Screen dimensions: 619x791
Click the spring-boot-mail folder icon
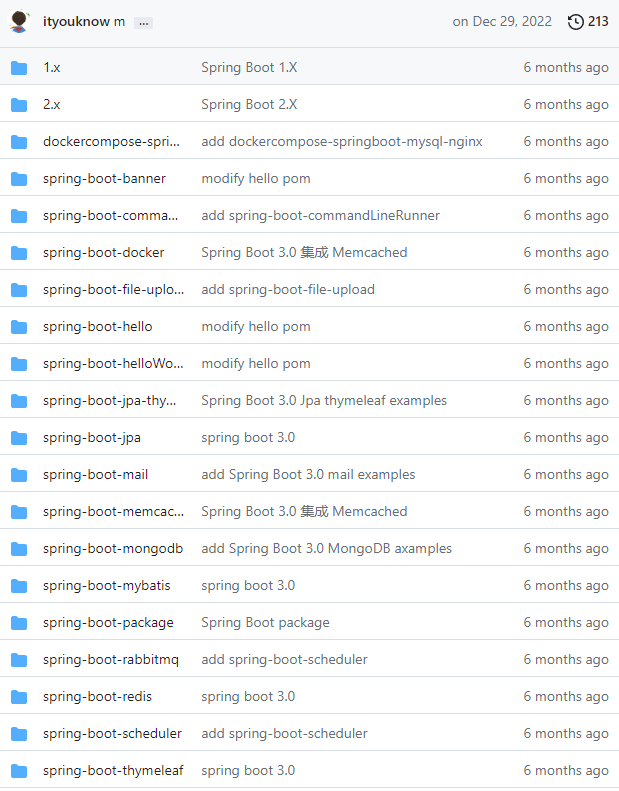19,475
